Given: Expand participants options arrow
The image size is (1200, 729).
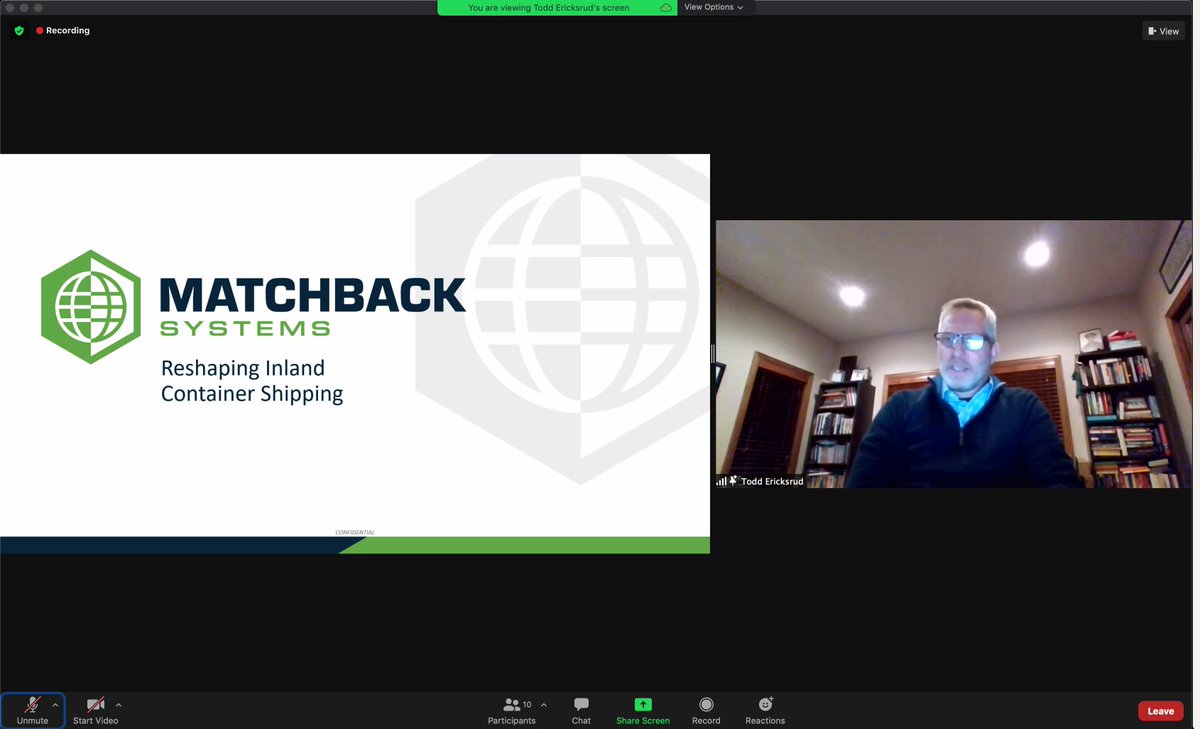Looking at the screenshot, I should pos(544,705).
